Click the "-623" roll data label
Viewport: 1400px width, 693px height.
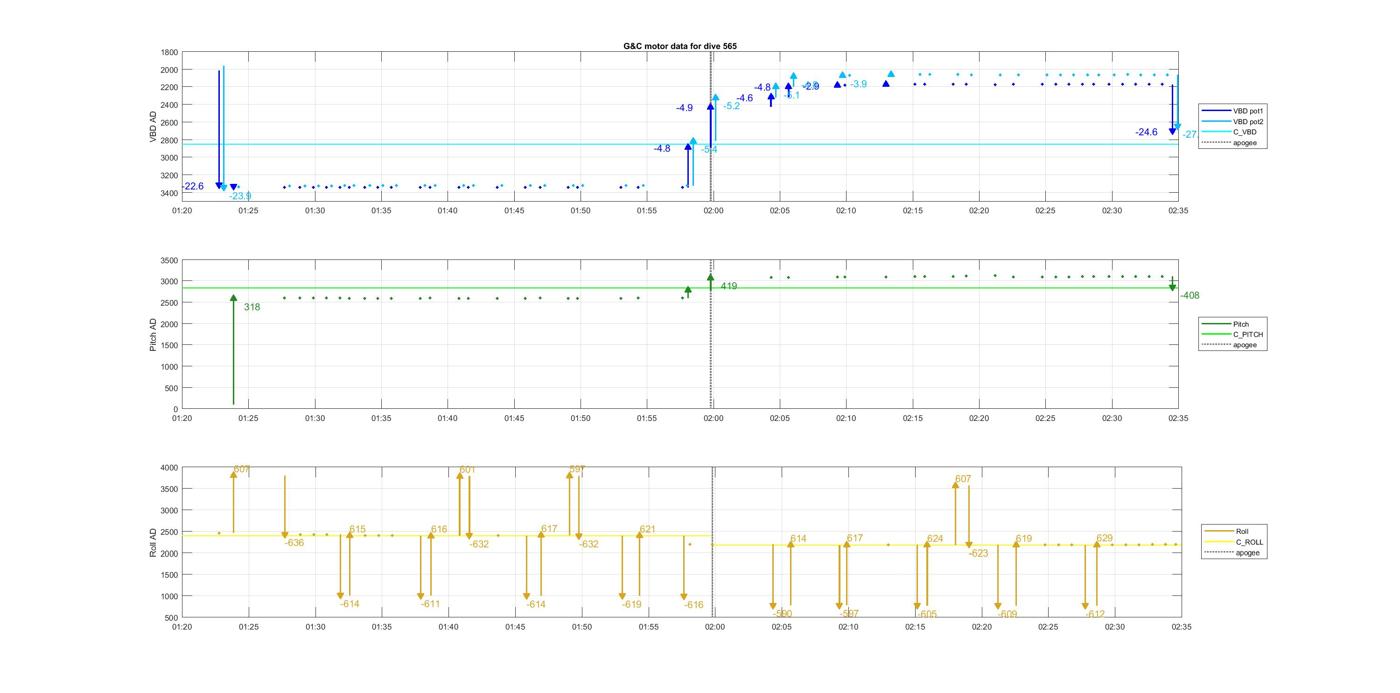(x=978, y=553)
